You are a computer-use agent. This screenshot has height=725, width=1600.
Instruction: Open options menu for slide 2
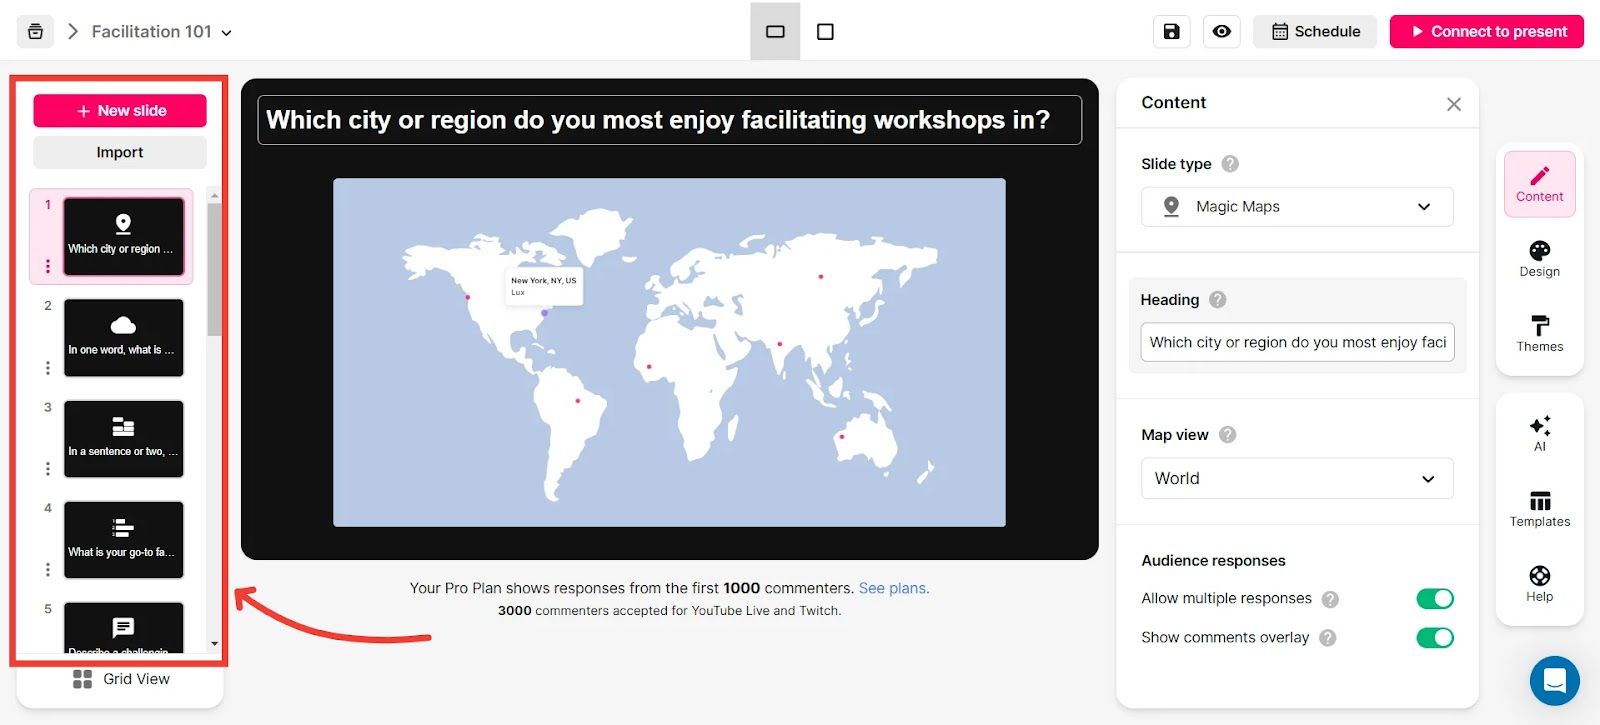47,368
